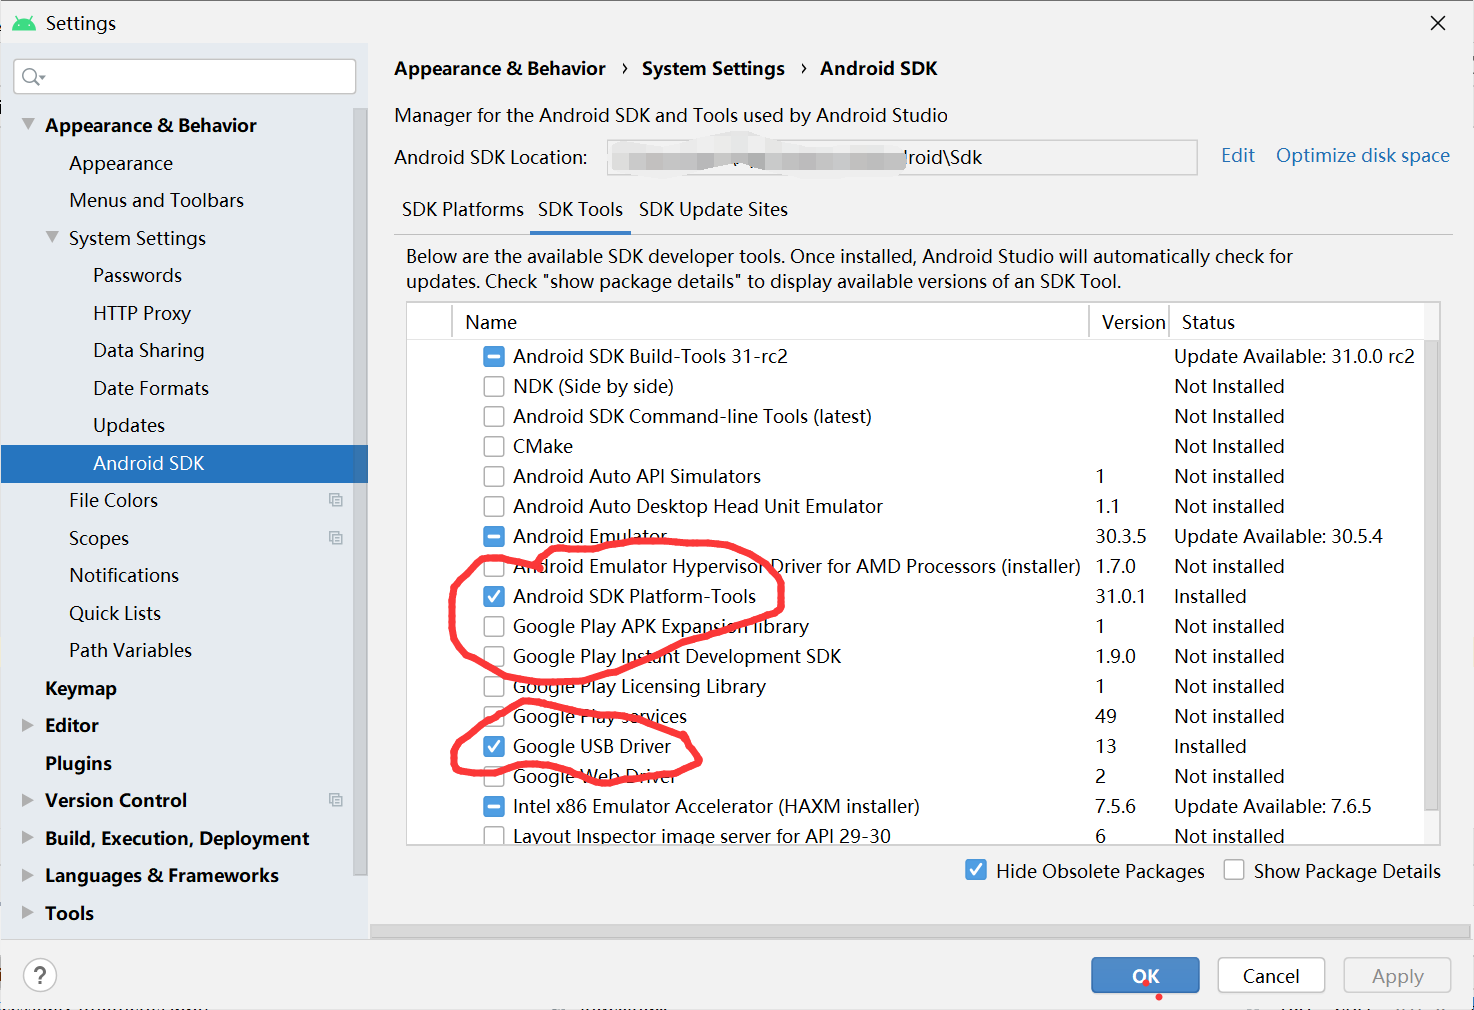Expand the Editor tree node

coord(28,725)
